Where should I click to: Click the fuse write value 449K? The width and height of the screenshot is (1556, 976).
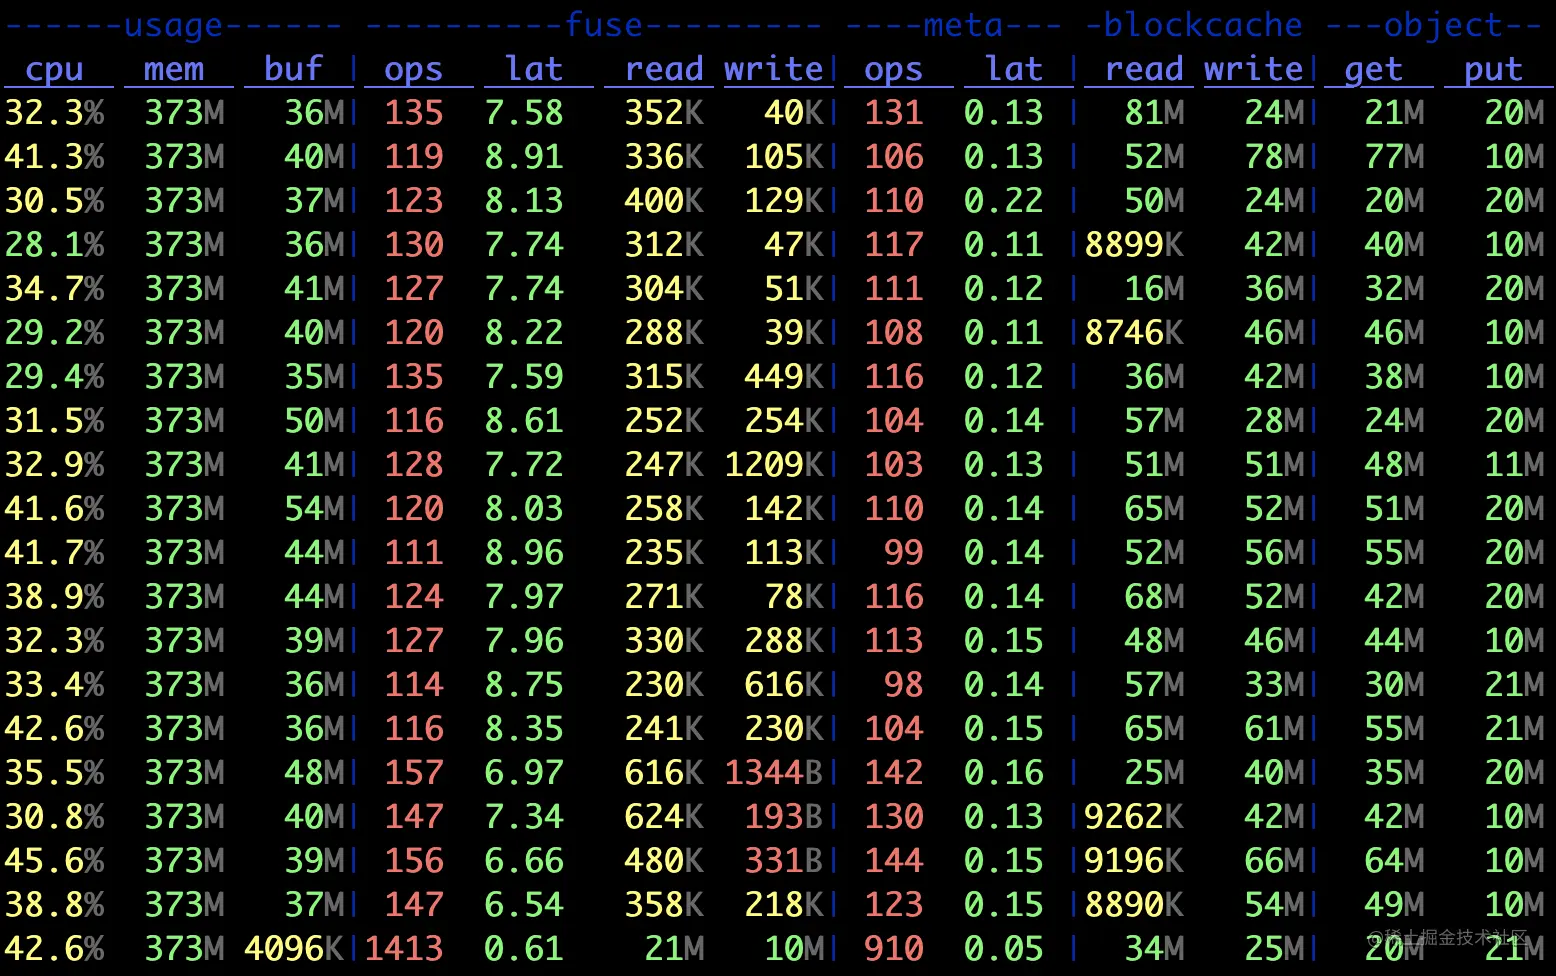(x=784, y=377)
